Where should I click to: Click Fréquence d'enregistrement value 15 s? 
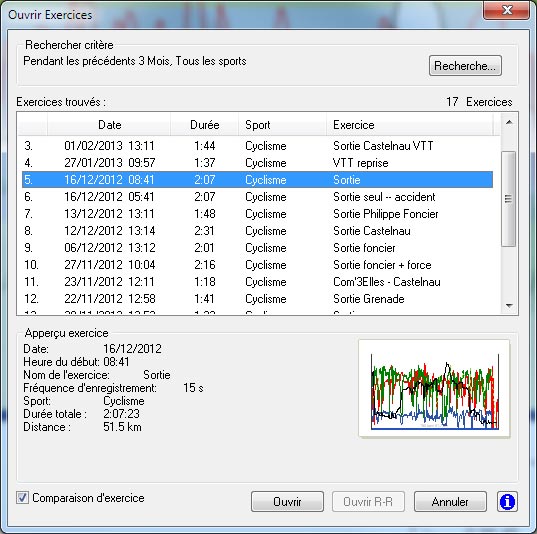[x=193, y=388]
